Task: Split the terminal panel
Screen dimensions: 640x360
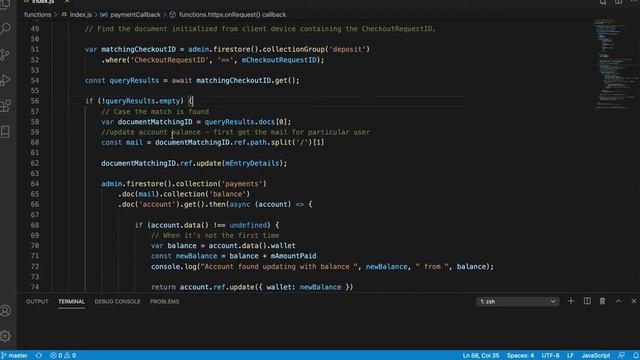Action: pos(587,301)
